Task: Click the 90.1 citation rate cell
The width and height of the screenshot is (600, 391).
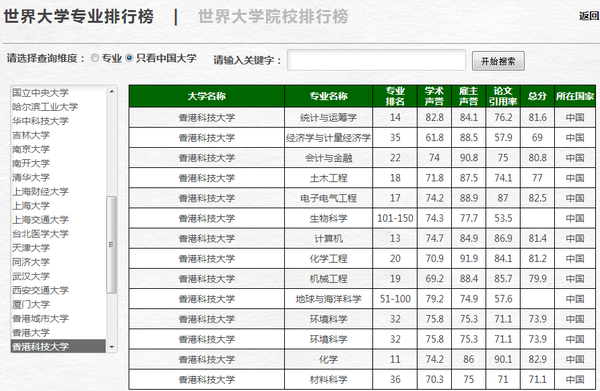Action: pyautogui.click(x=503, y=360)
